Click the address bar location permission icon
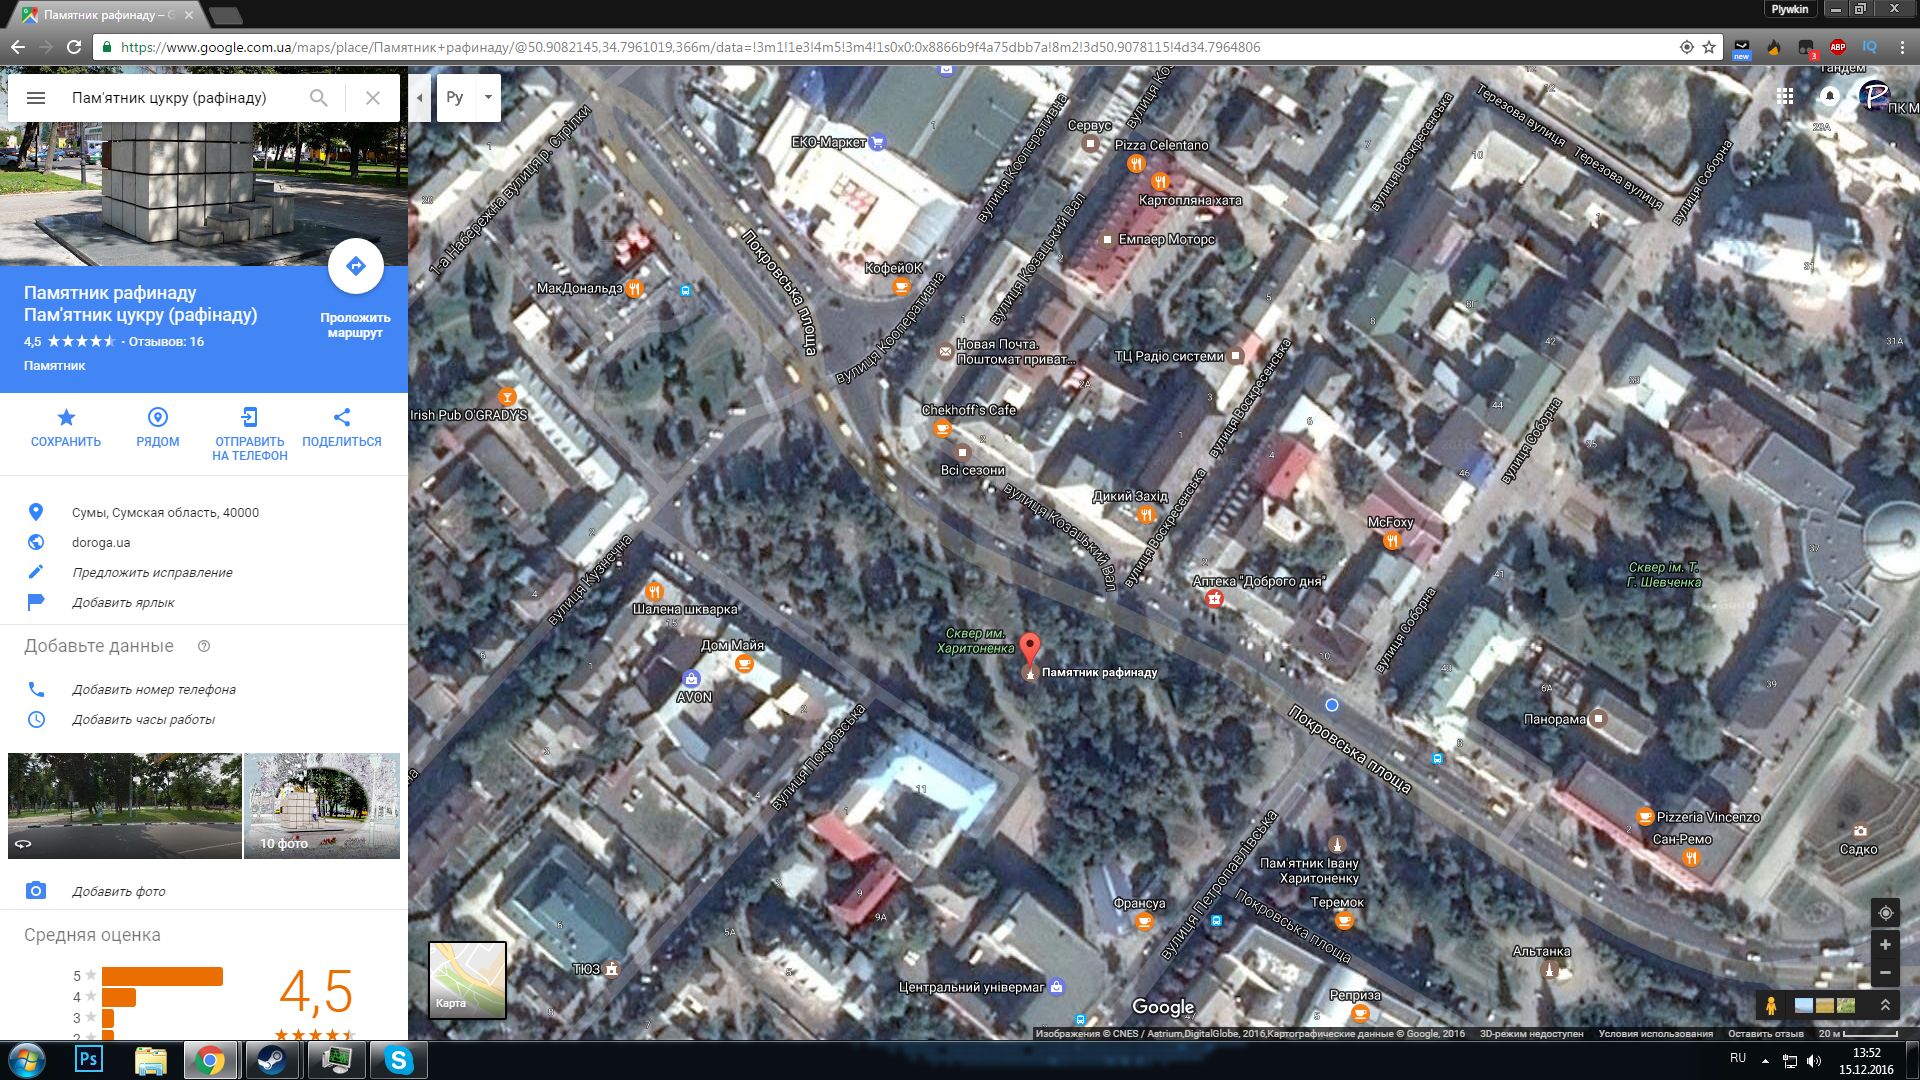The image size is (1920, 1080). (1687, 47)
